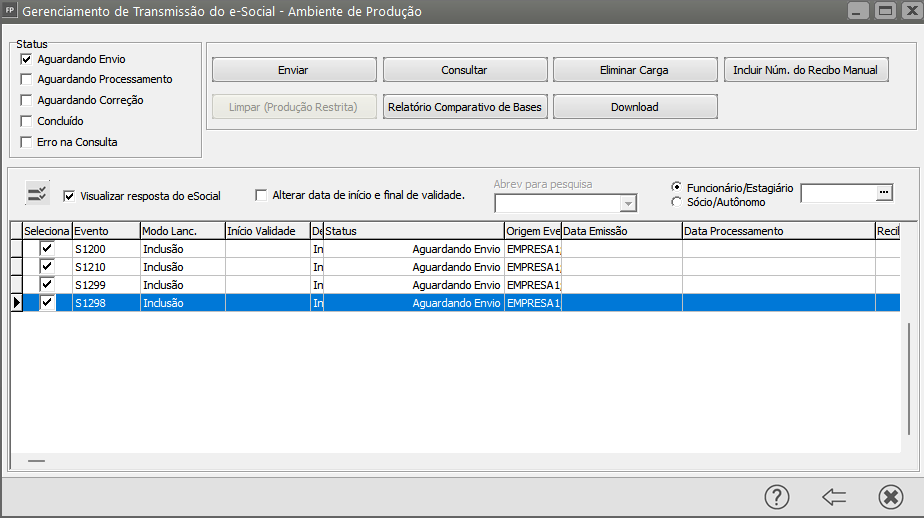
Task: Check Alterar data de início e final de validade
Action: click(262, 195)
